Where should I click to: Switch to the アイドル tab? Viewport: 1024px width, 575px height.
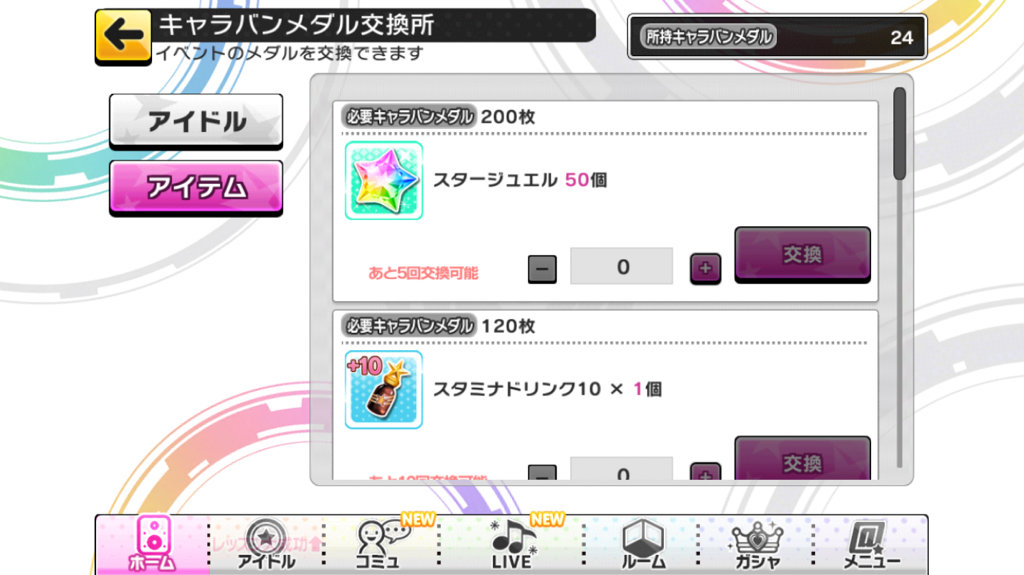(196, 122)
